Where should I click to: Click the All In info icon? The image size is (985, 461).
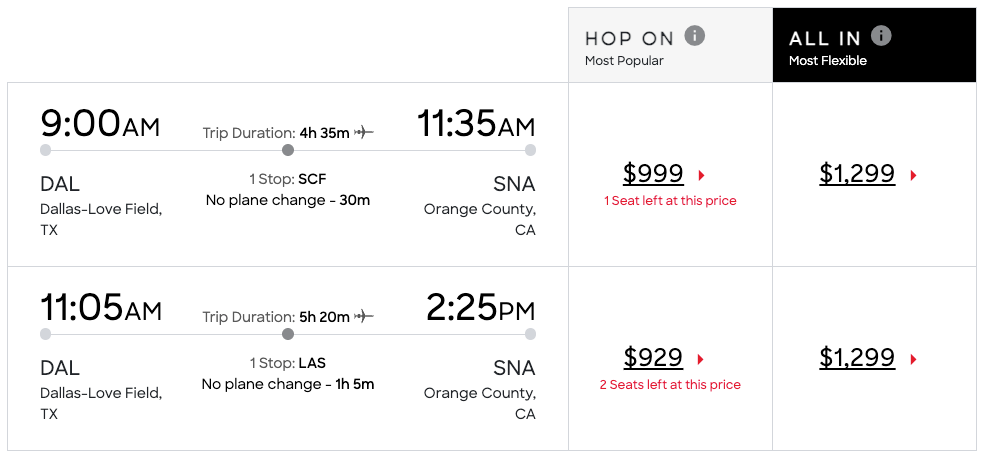pyautogui.click(x=881, y=36)
